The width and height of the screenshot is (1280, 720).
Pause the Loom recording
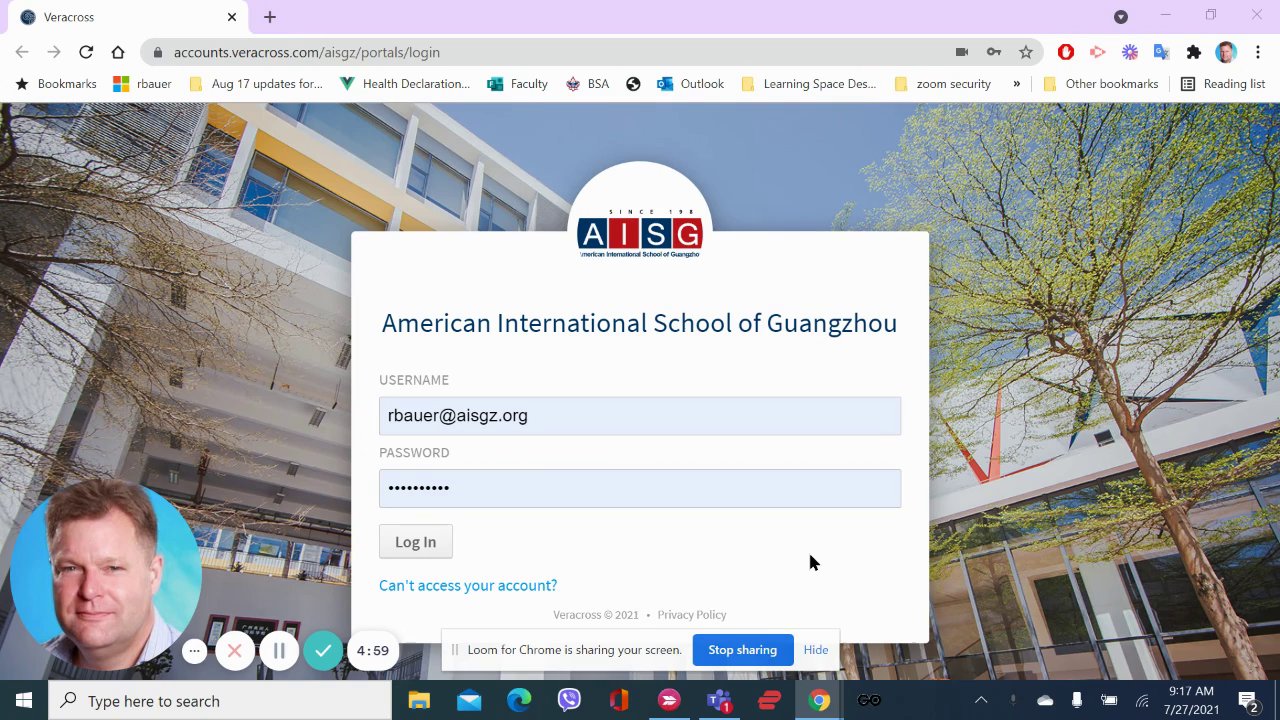279,651
